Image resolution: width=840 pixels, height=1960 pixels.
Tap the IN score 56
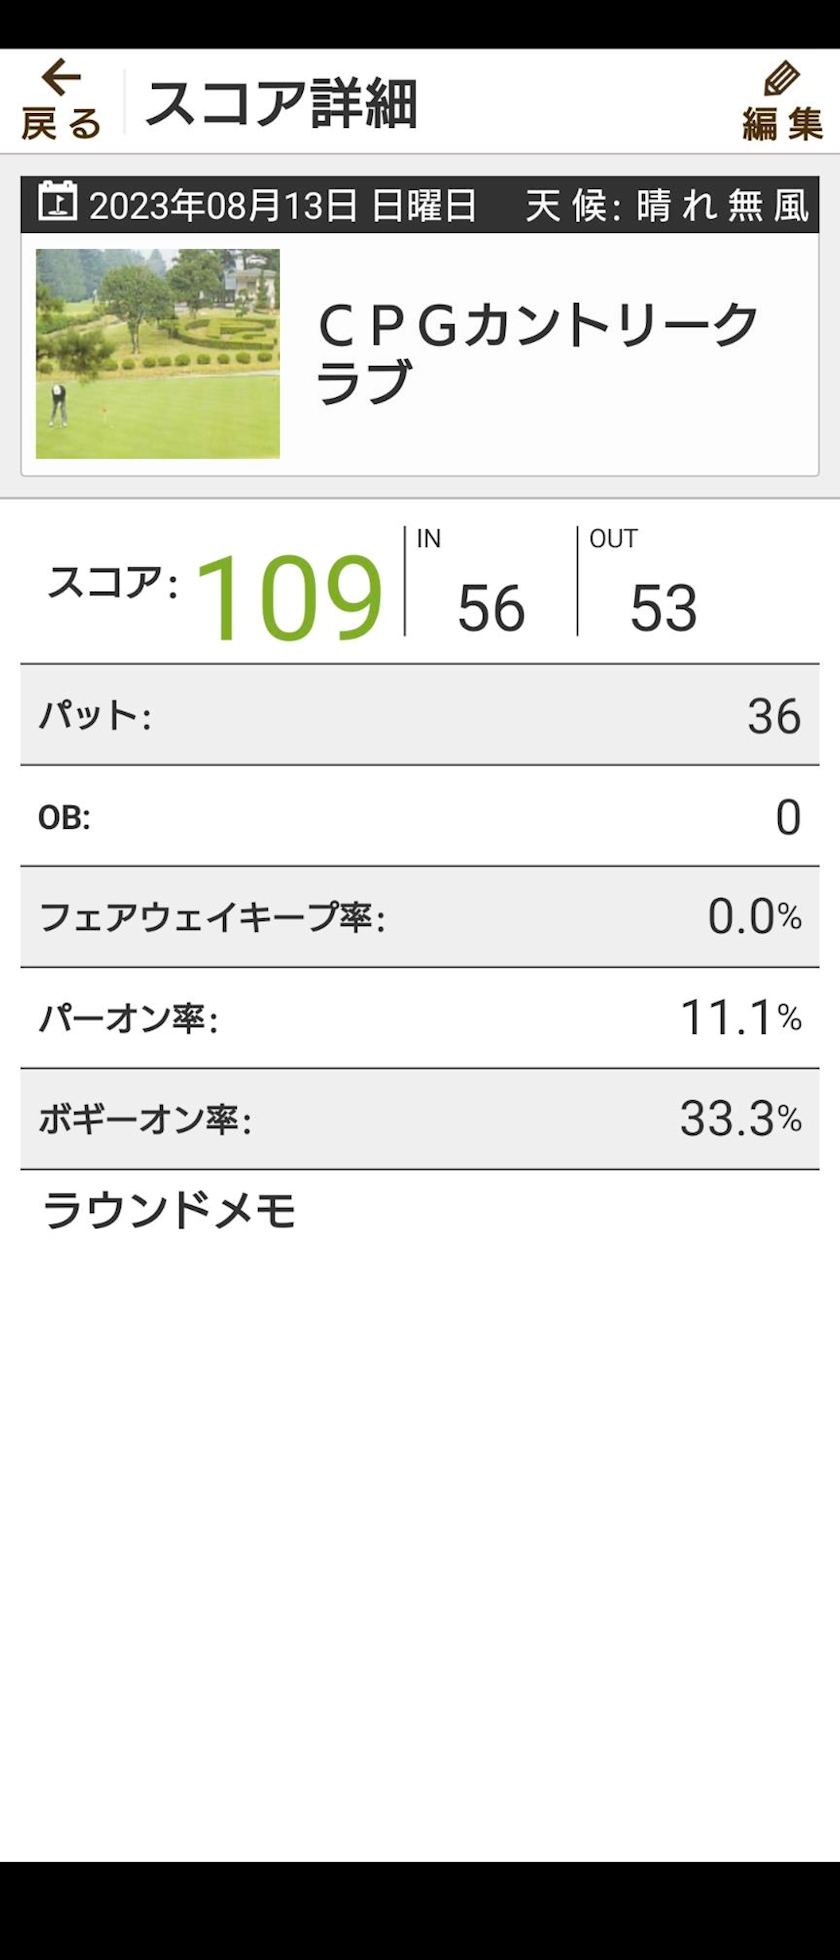click(x=491, y=607)
